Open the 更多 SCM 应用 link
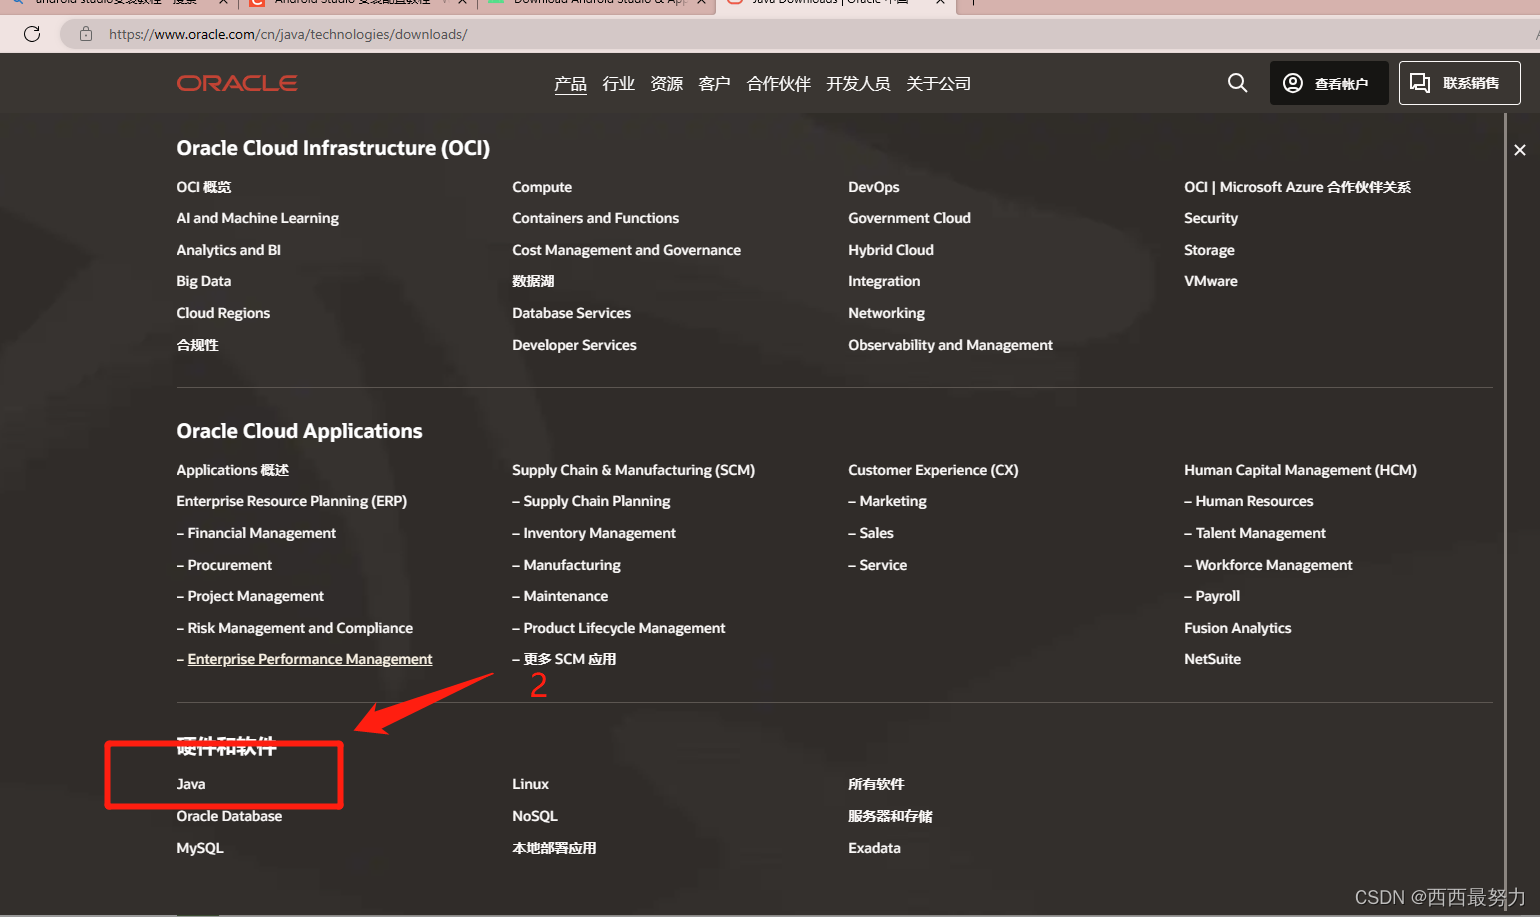The image size is (1540, 917). (x=570, y=659)
